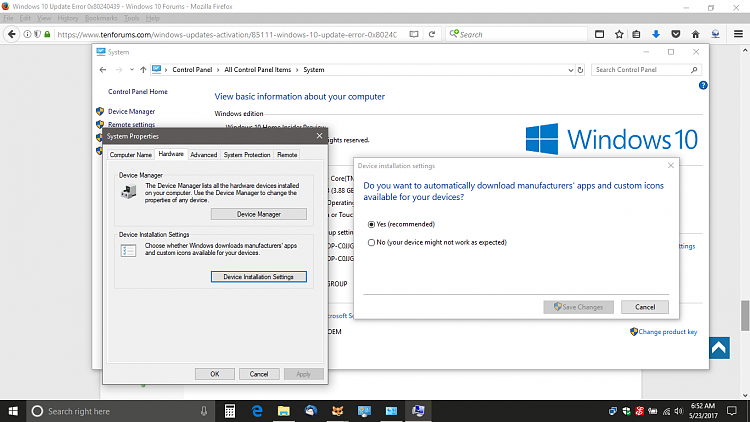The width and height of the screenshot is (750, 422).
Task: Click the blue scroll-to-top arrow button
Action: click(x=719, y=348)
